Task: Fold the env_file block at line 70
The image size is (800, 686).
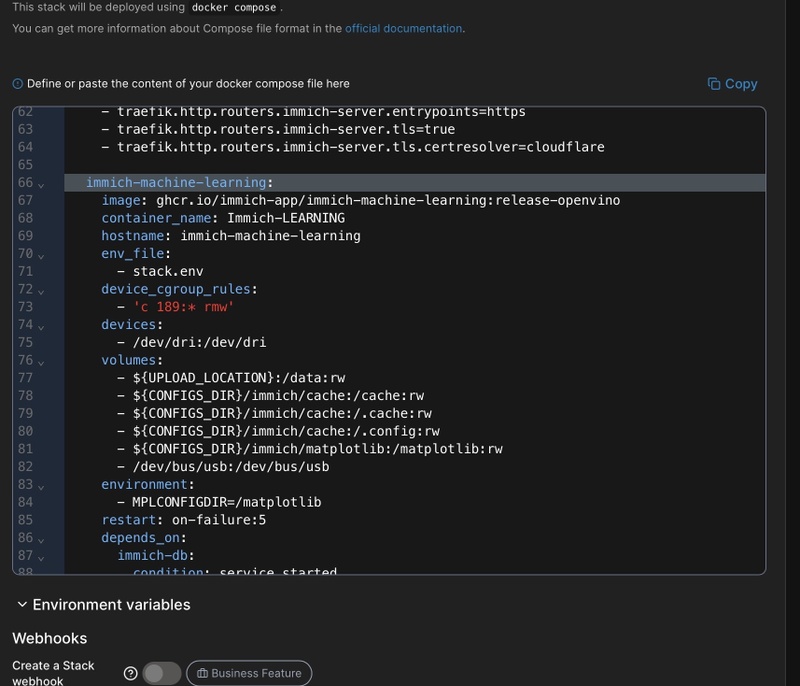Action: pyautogui.click(x=41, y=255)
